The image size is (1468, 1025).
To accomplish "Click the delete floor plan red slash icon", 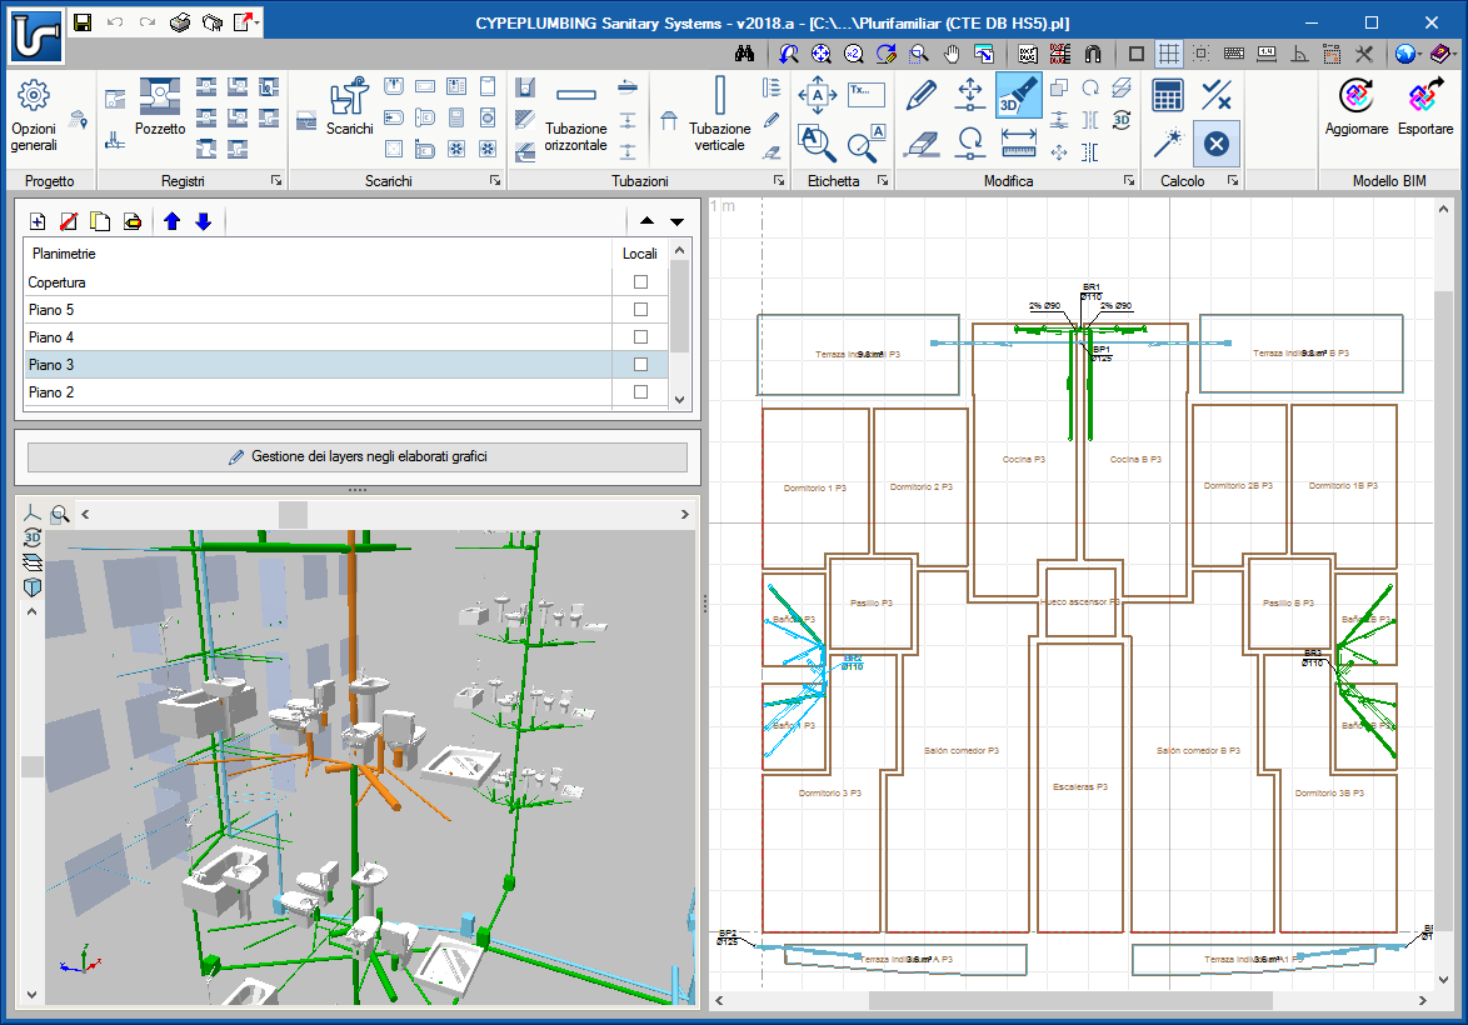I will [69, 221].
